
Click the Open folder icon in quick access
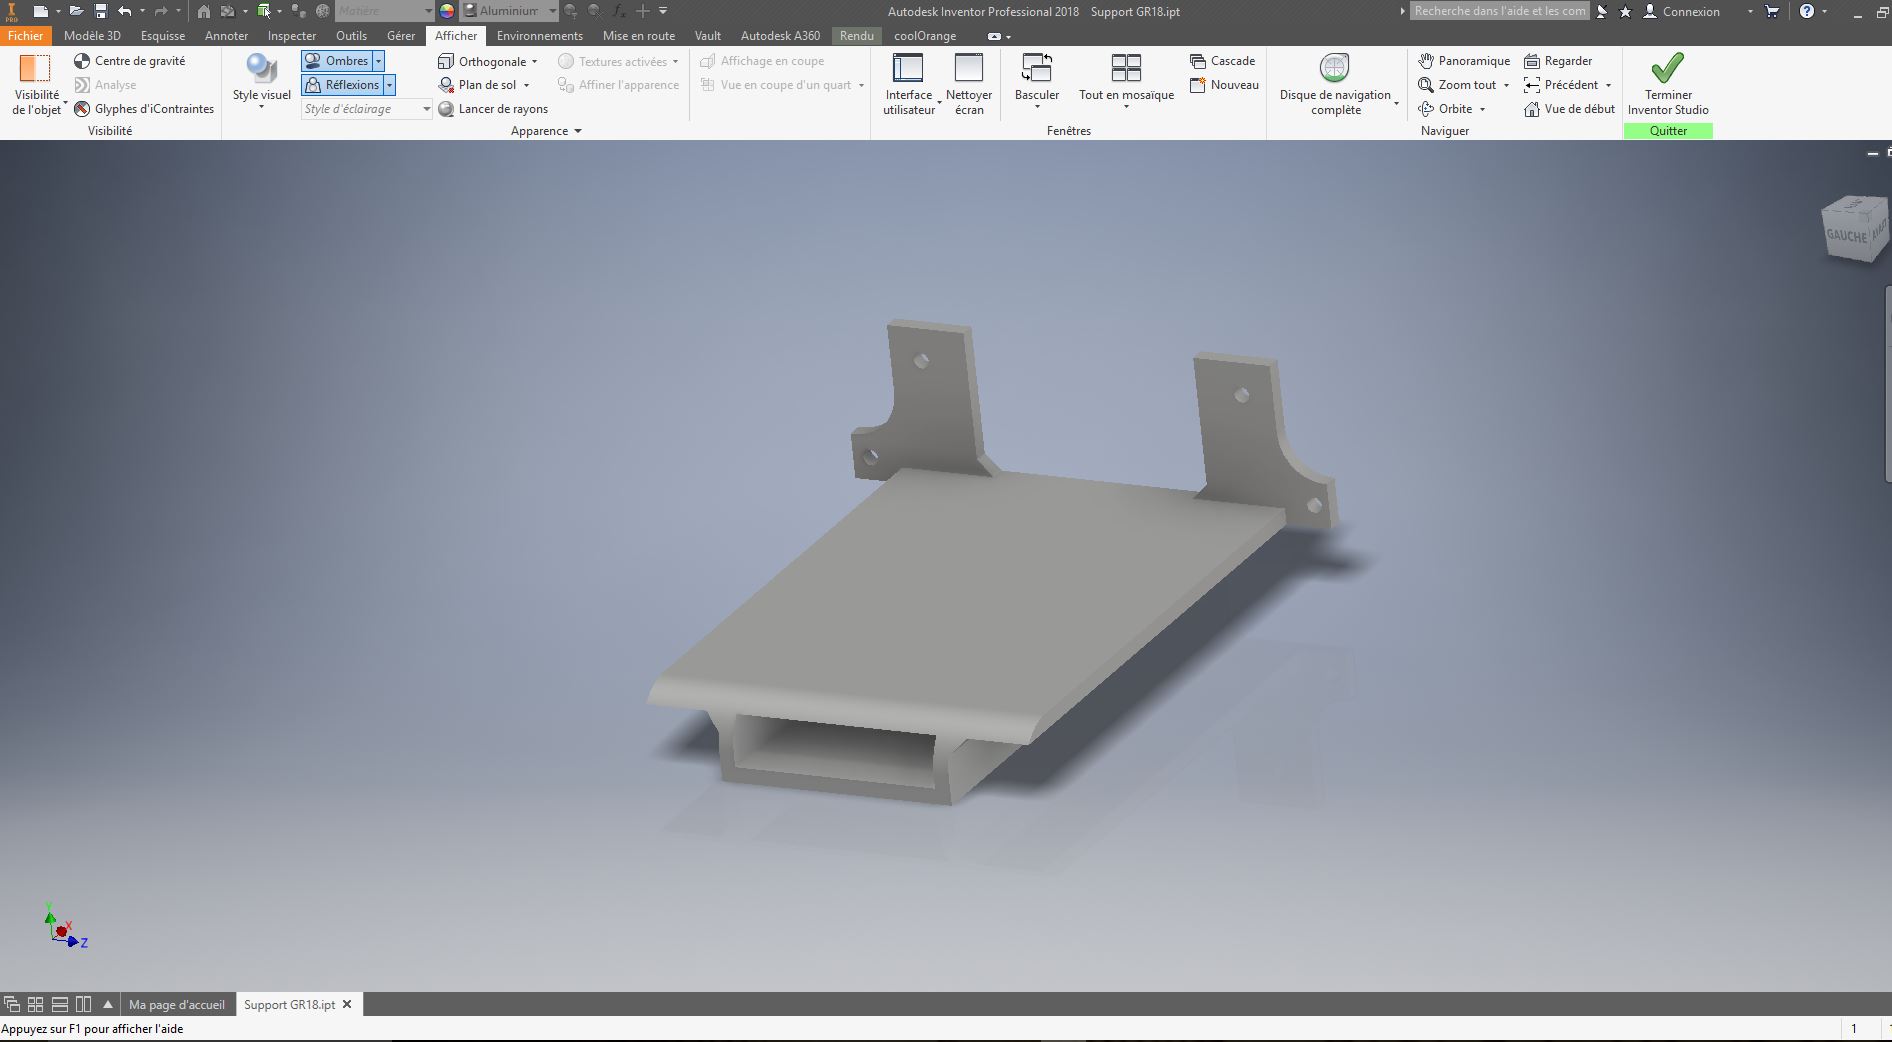tap(76, 11)
